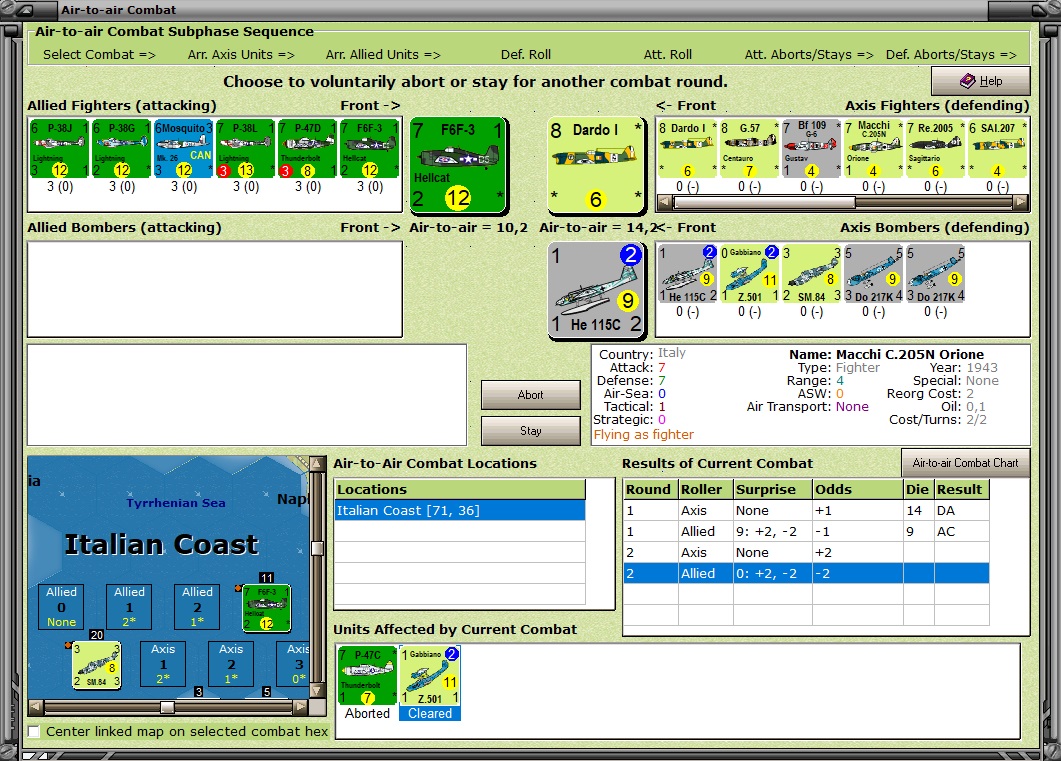
Task: Click the F6F-3 Hellcat counter on the map
Action: coord(267,608)
